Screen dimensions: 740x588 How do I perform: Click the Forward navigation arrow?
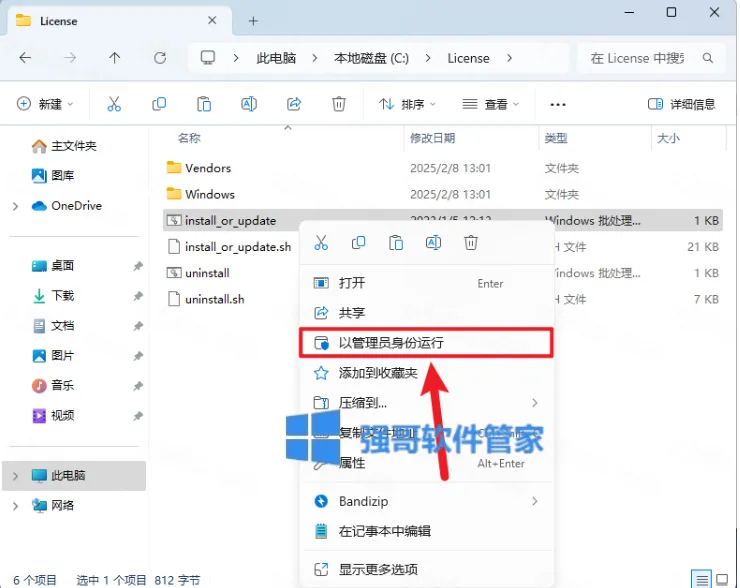point(70,58)
